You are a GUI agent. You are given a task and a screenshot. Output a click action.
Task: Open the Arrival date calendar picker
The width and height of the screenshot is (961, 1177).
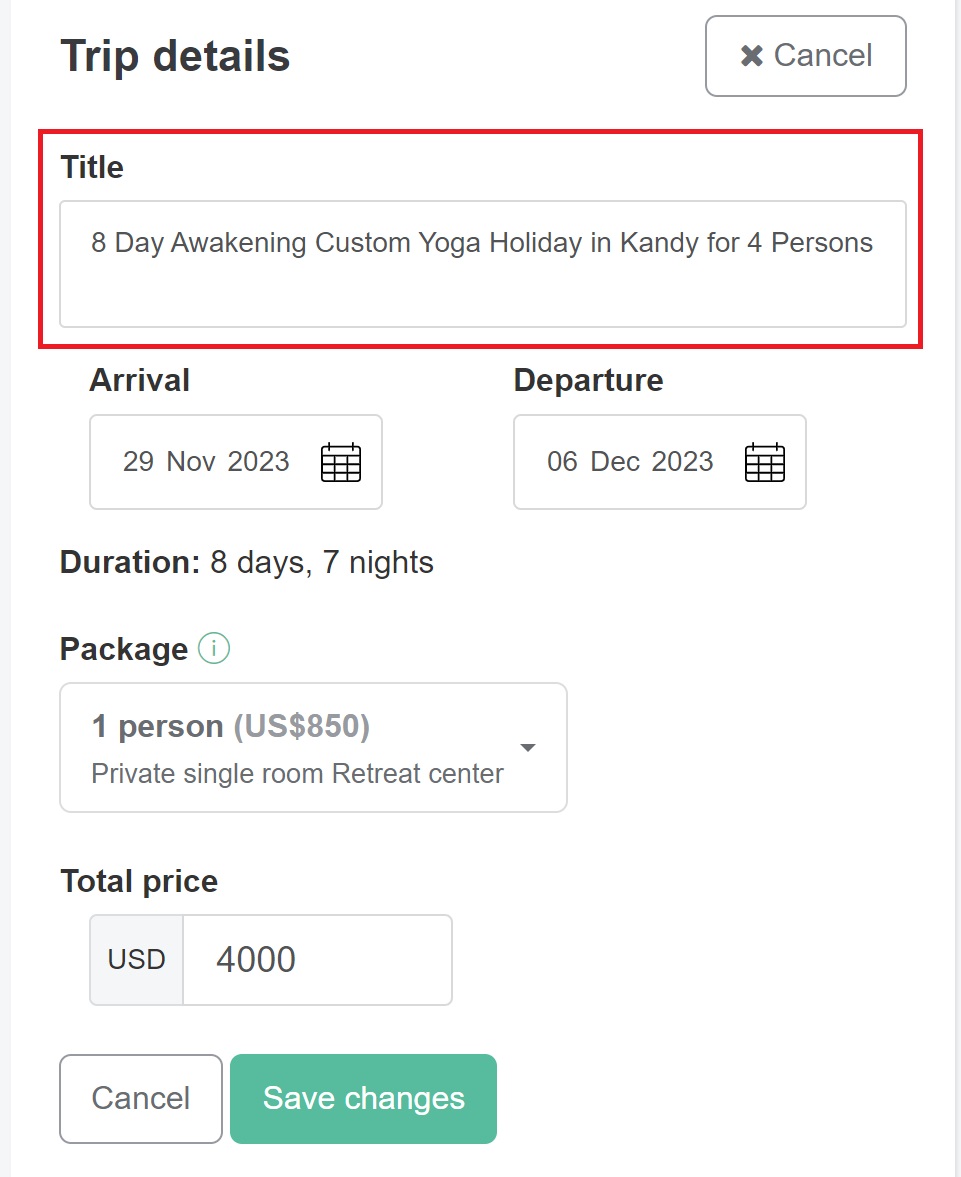(x=340, y=461)
